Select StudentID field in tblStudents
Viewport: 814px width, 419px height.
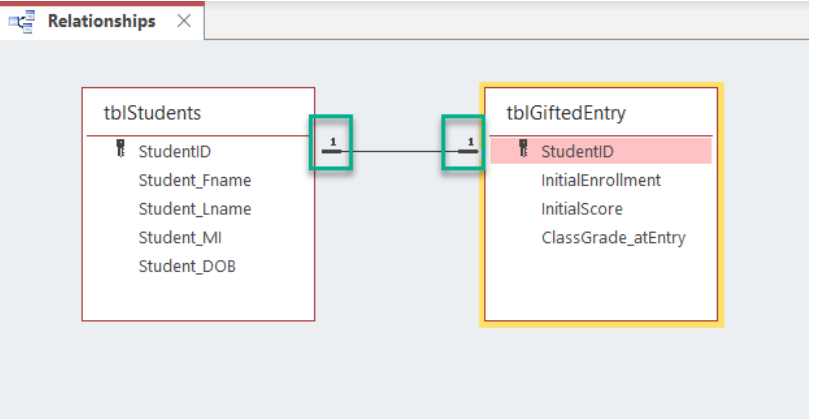click(x=175, y=152)
